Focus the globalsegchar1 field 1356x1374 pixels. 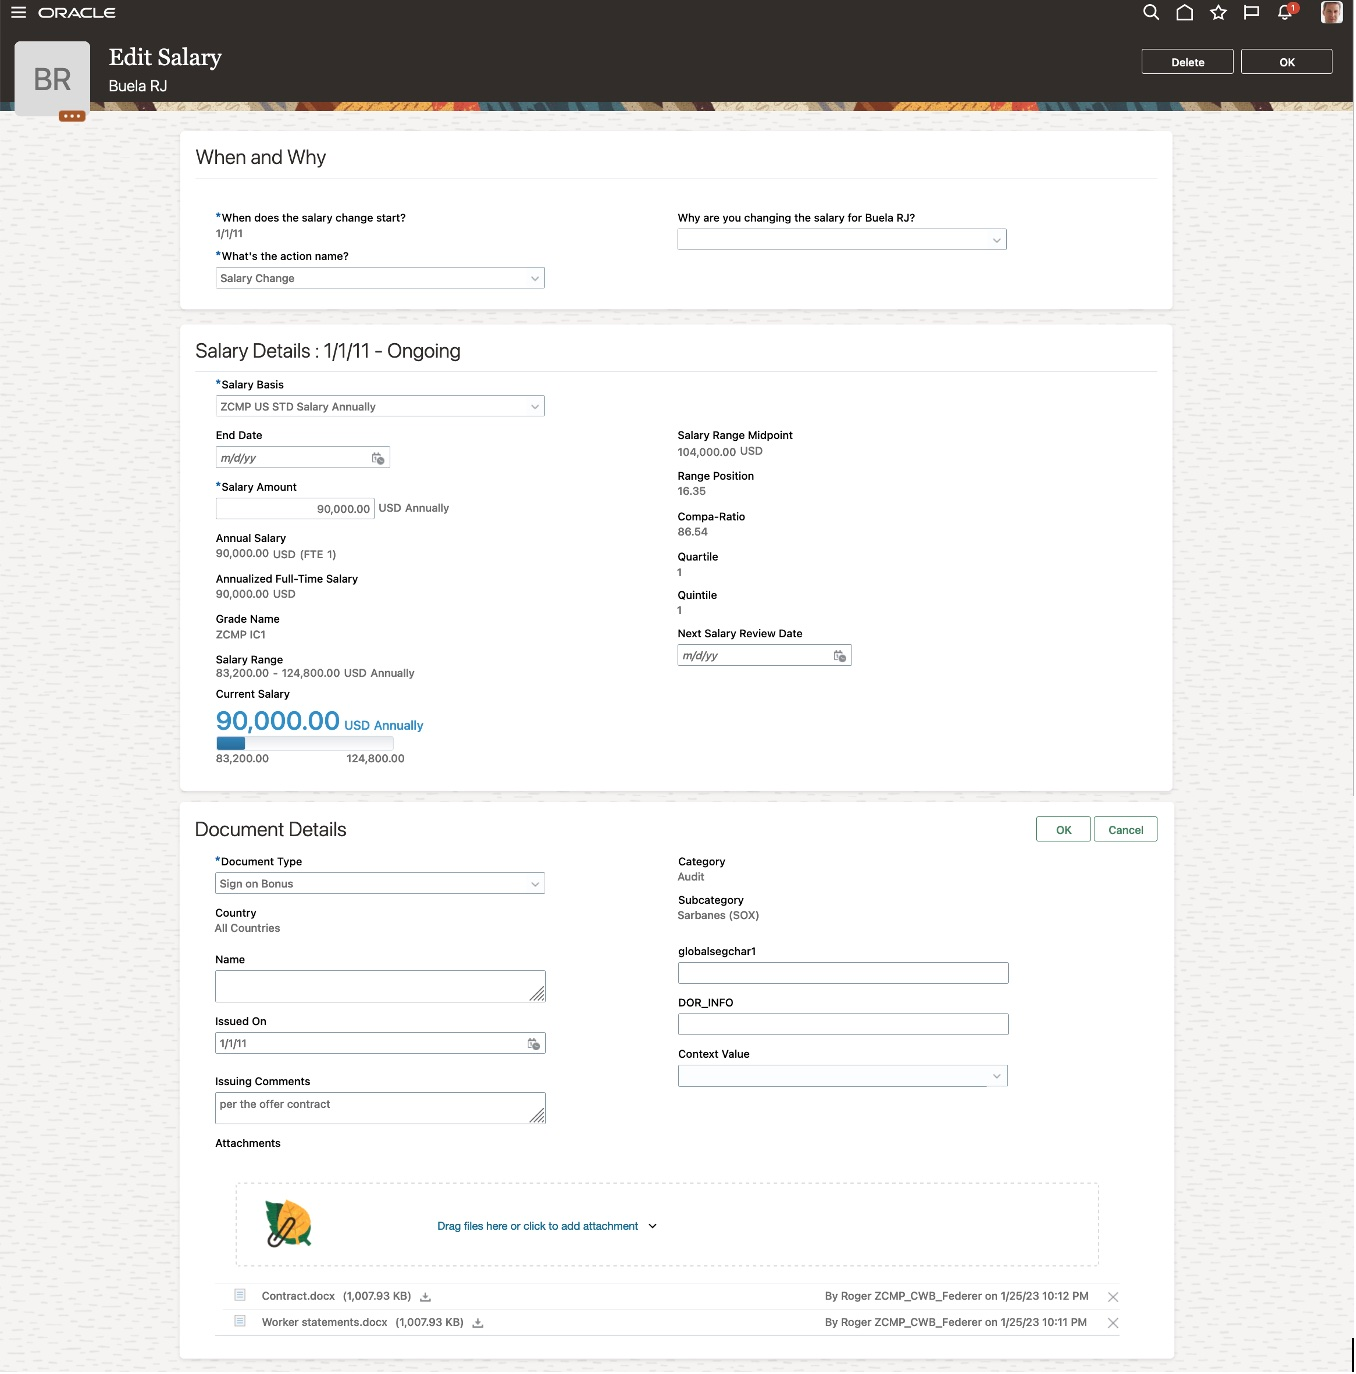click(x=843, y=973)
